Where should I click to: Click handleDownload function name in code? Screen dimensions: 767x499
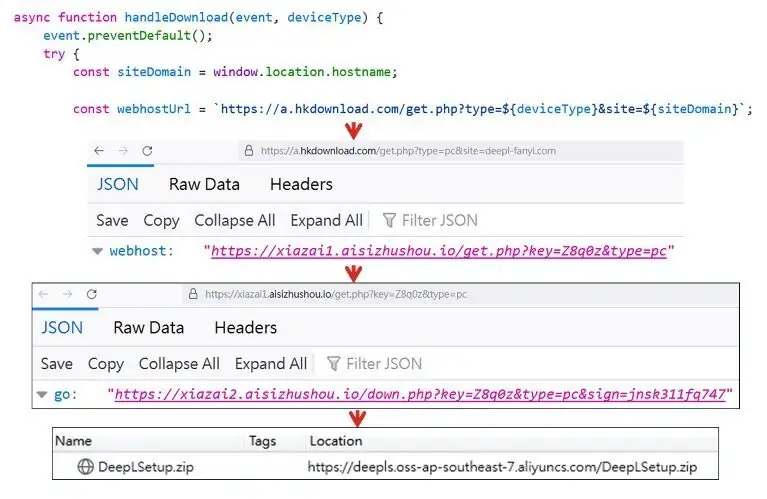[176, 17]
